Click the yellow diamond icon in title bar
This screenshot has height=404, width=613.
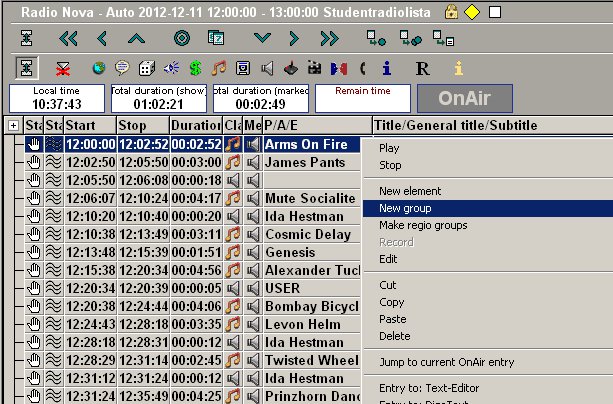[472, 12]
